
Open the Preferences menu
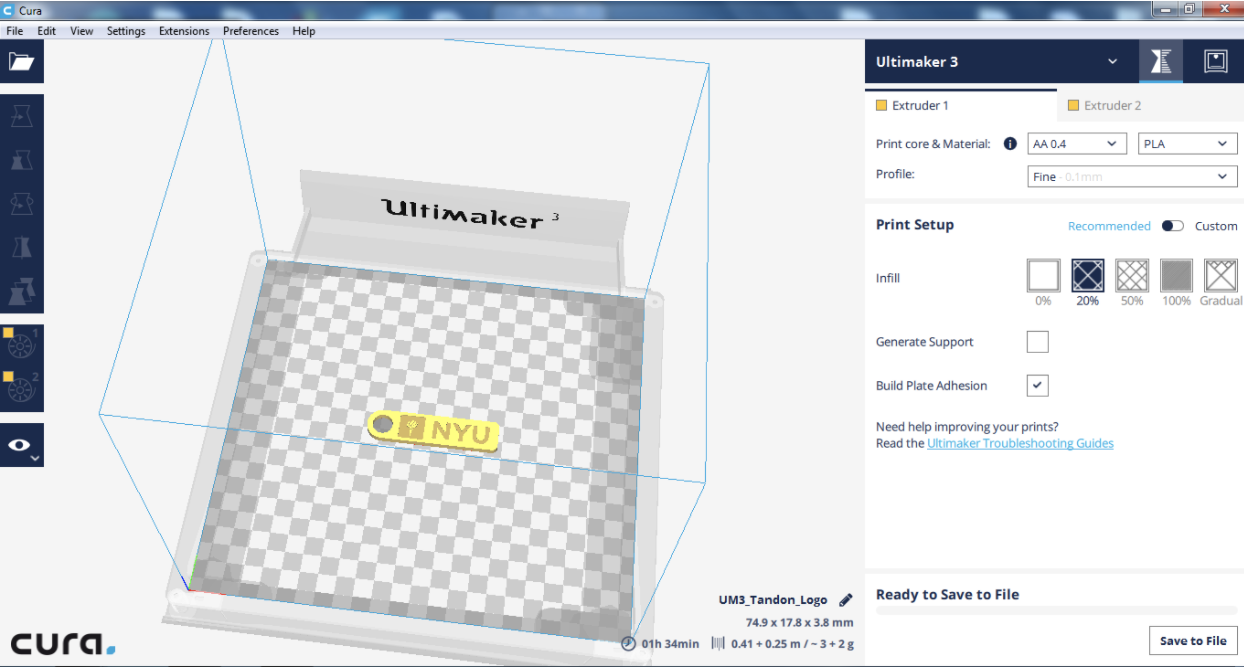[x=251, y=31]
